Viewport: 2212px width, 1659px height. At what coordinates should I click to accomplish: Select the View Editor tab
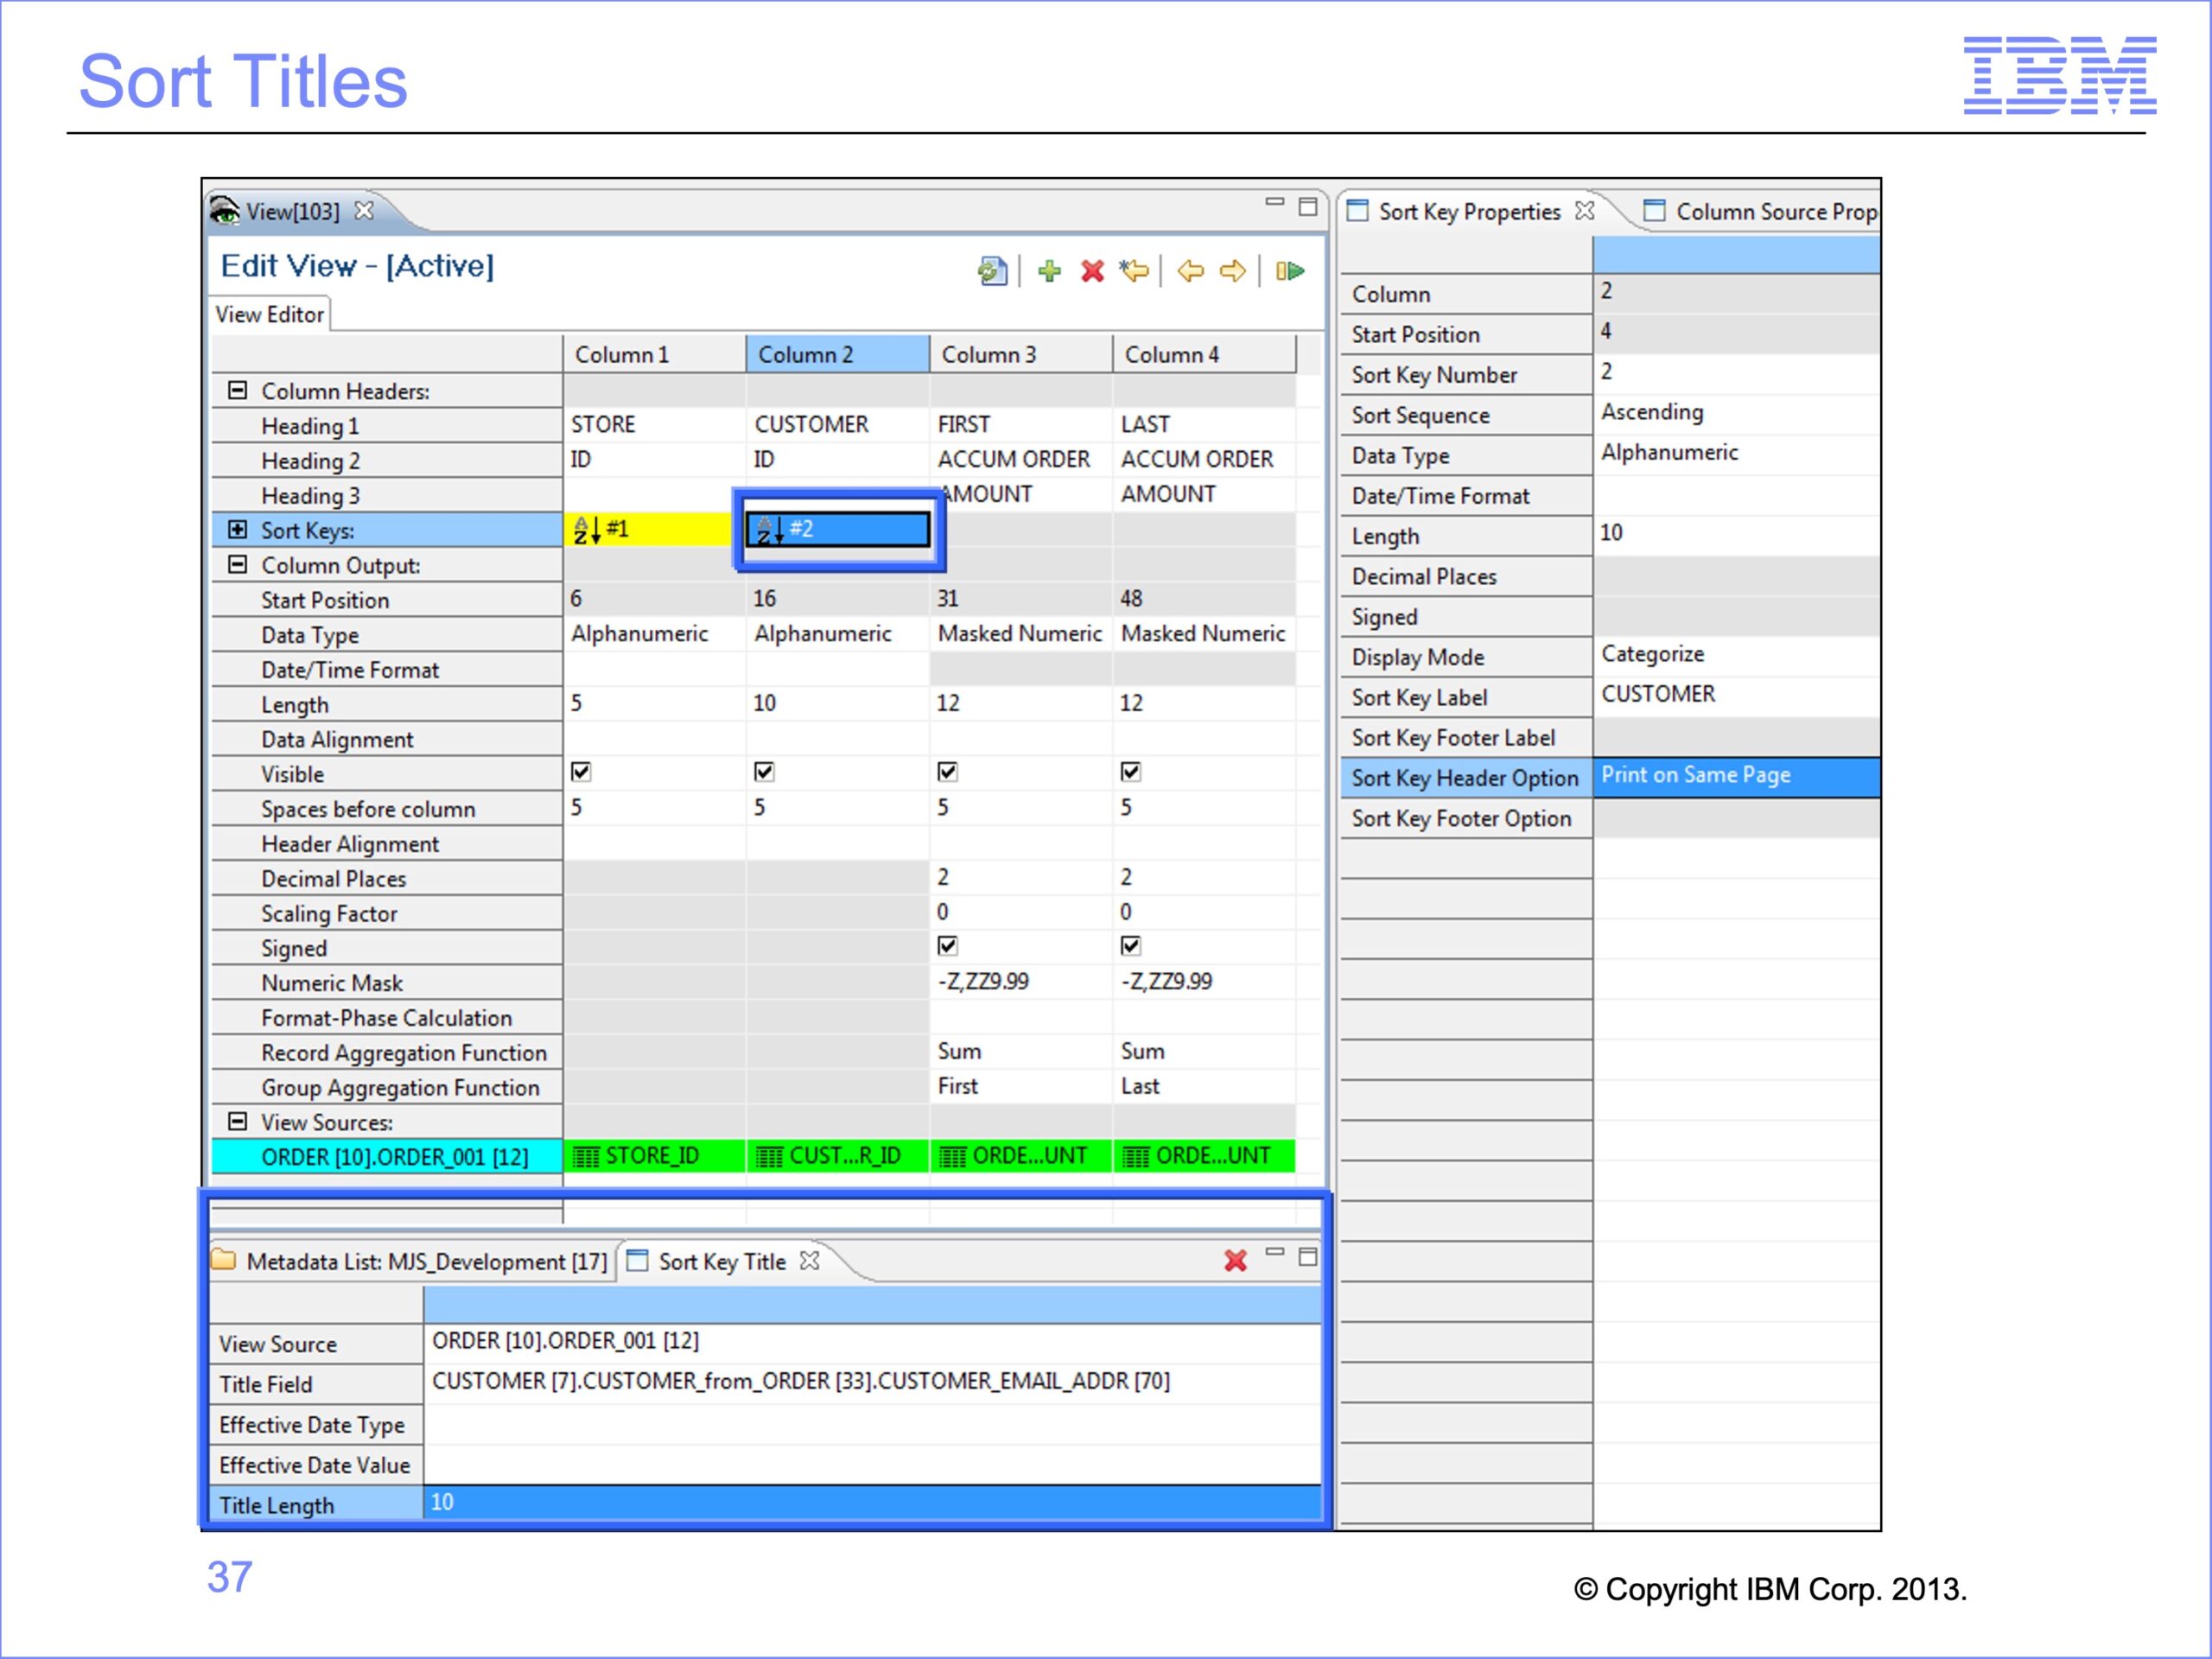(270, 314)
